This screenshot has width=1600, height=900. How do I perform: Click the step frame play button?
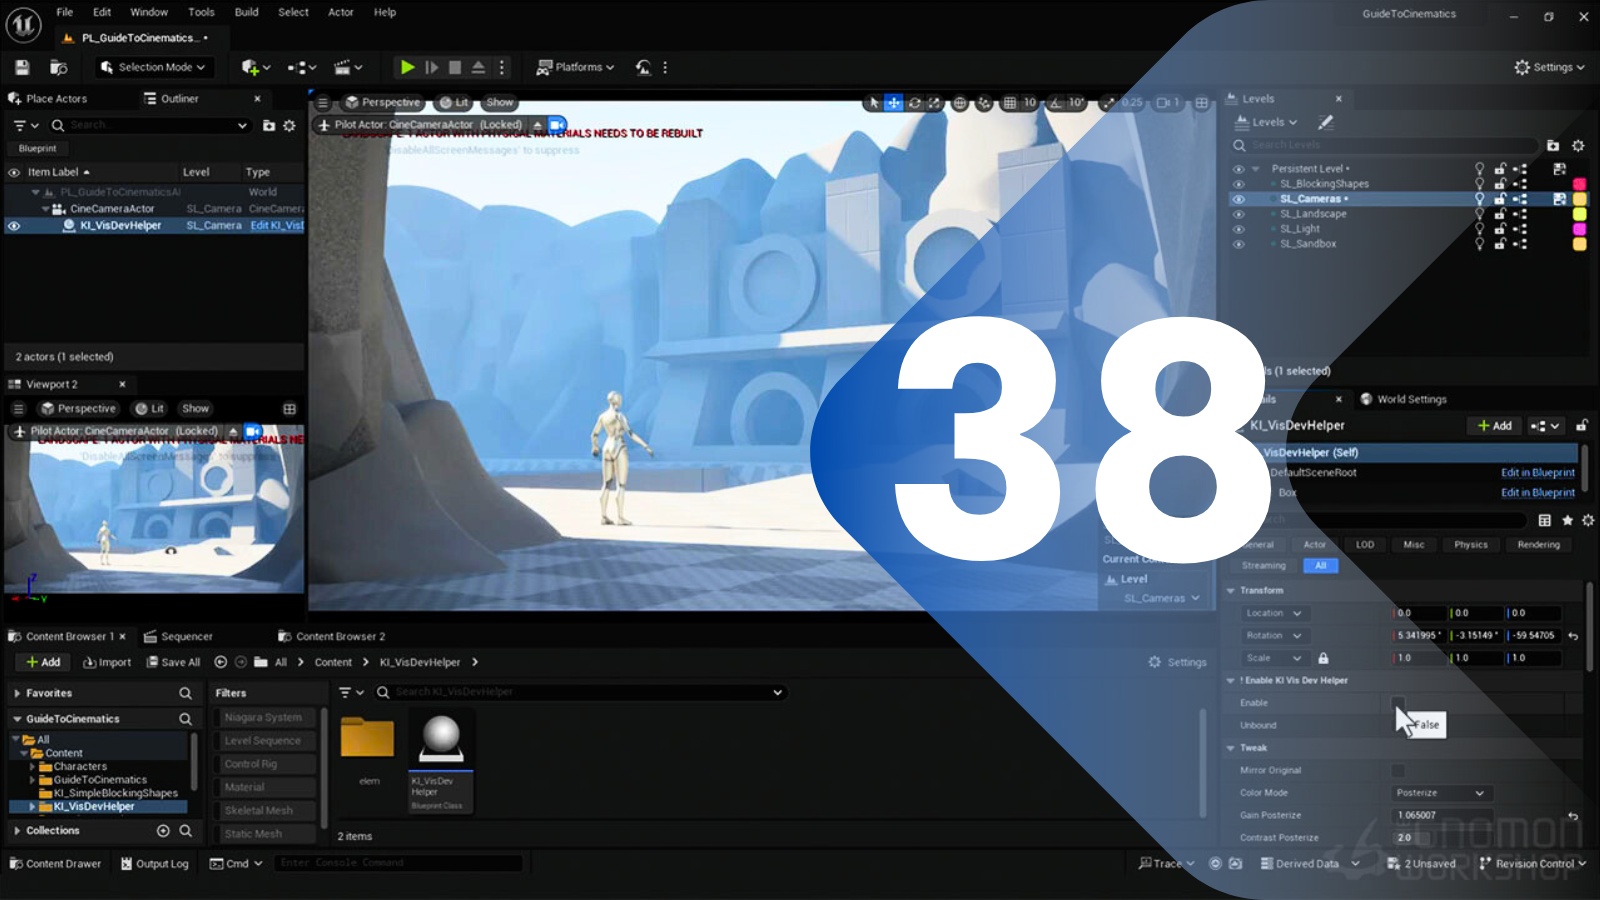[431, 67]
